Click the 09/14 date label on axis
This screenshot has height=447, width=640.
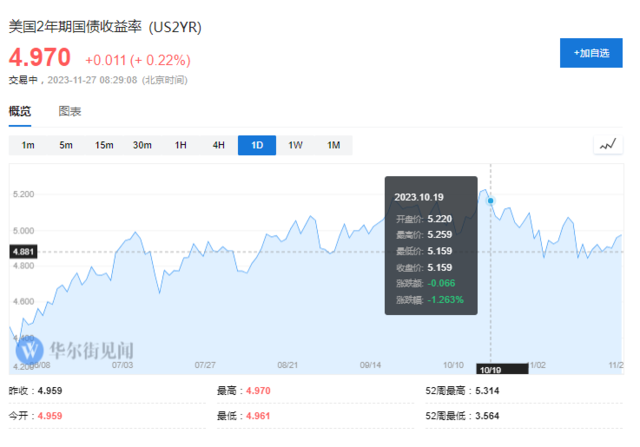pos(370,365)
